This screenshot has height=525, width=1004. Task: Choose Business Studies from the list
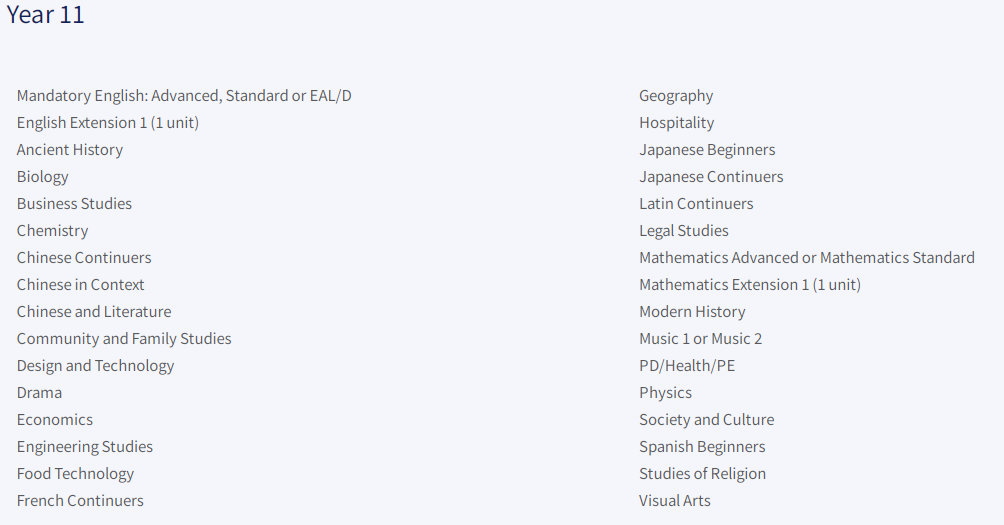pyautogui.click(x=74, y=204)
